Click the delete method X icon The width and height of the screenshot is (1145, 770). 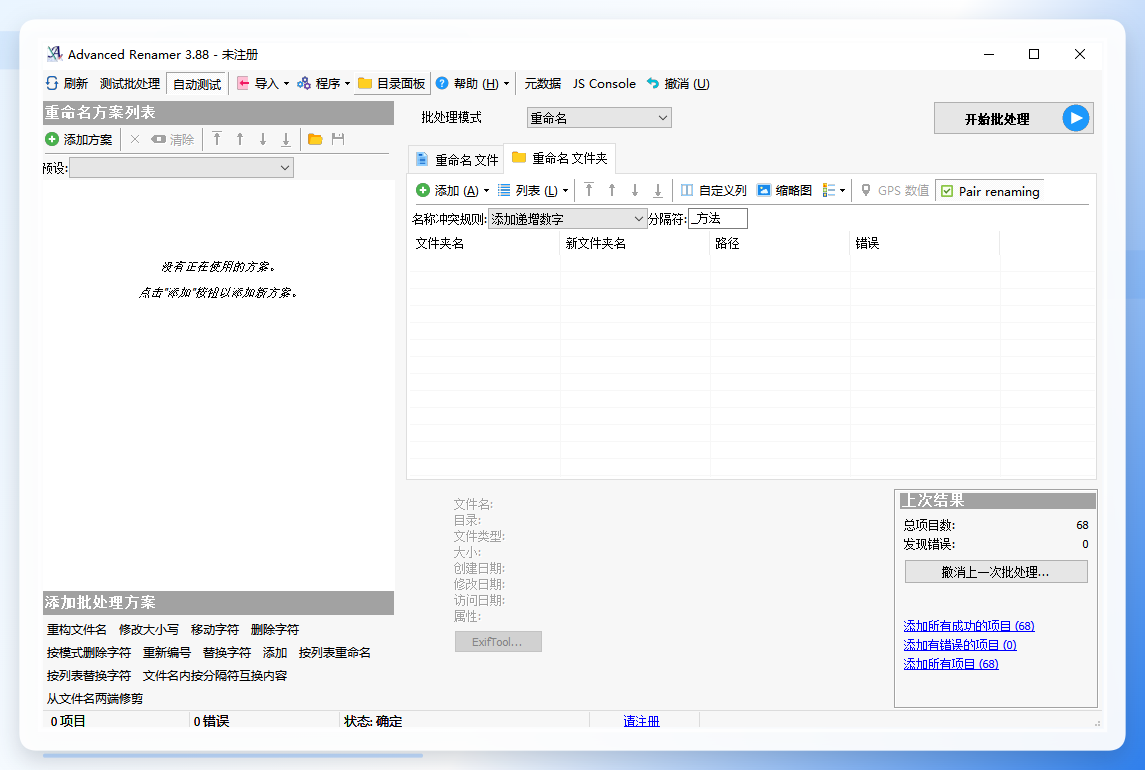[x=134, y=139]
